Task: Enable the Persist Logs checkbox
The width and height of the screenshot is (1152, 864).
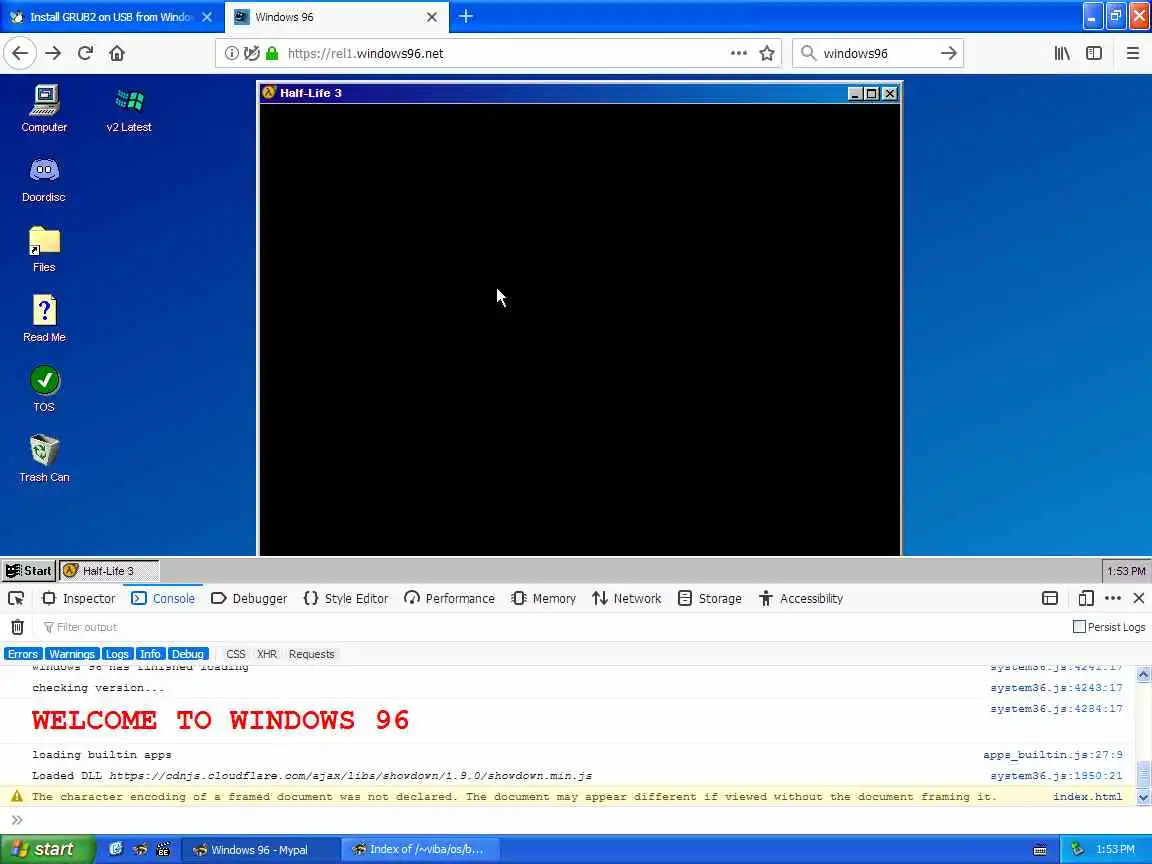Action: (1079, 627)
